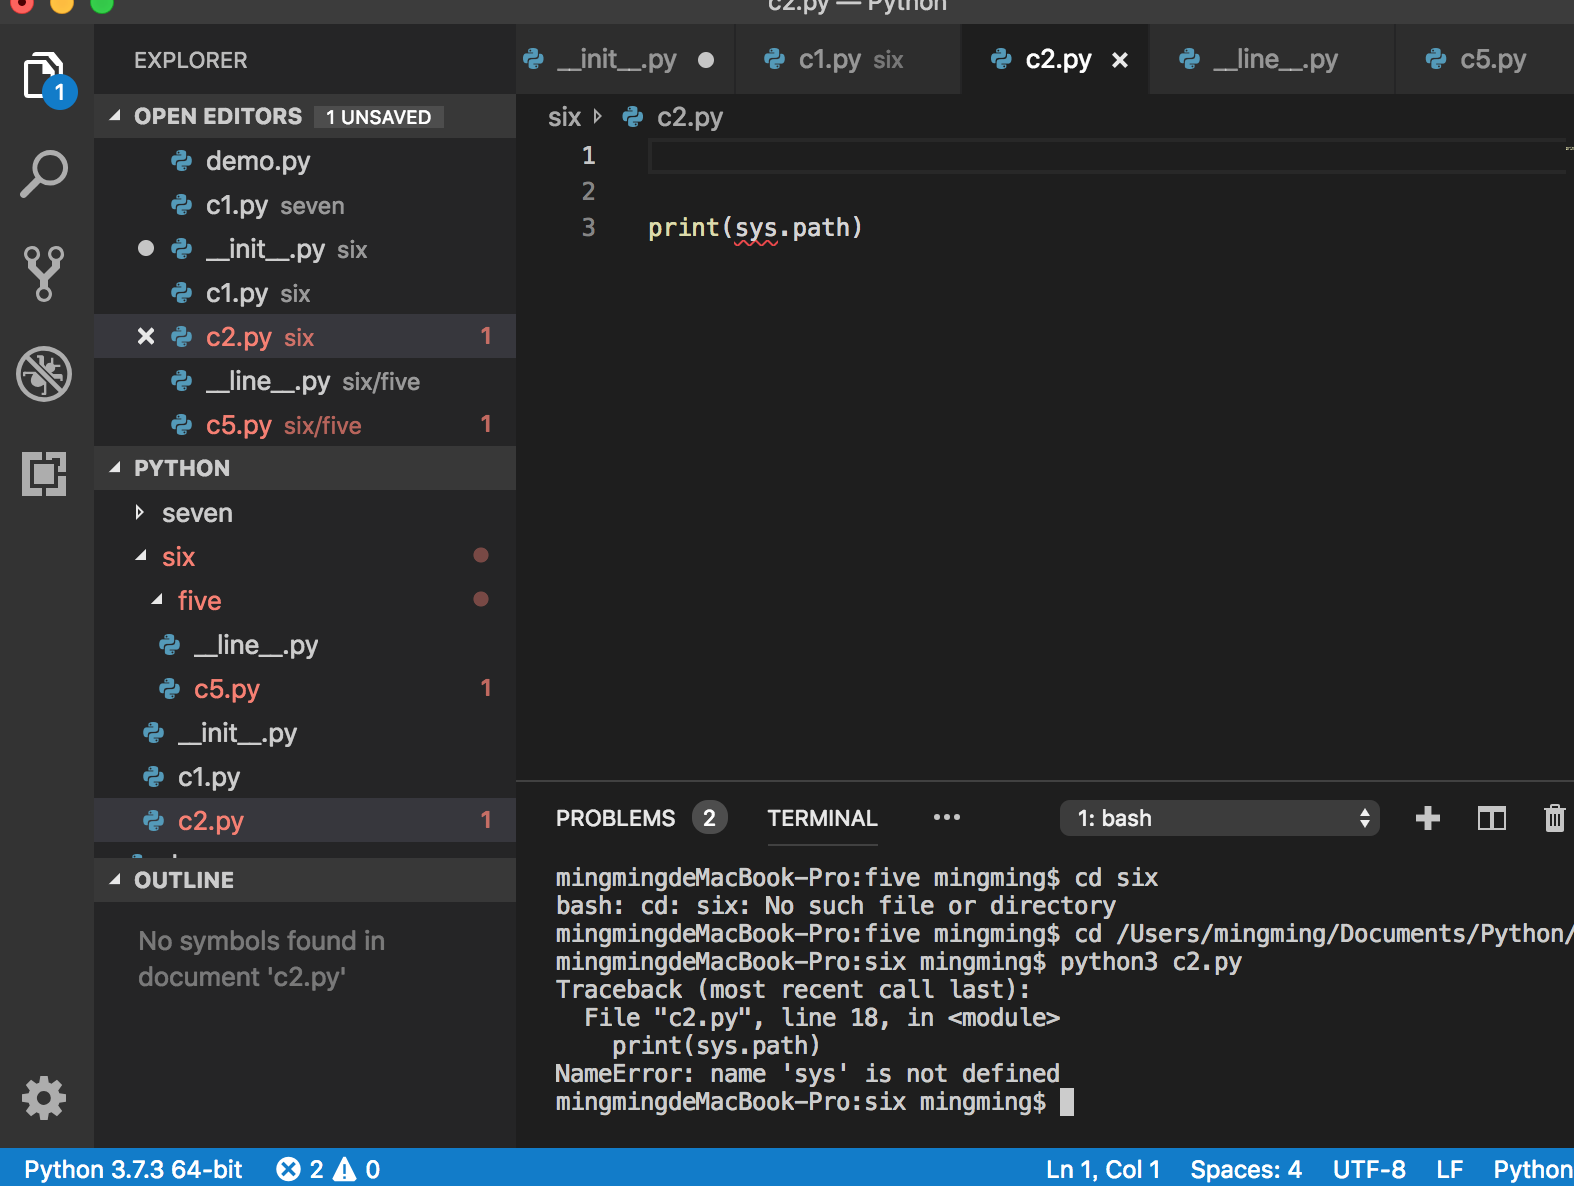Image resolution: width=1574 pixels, height=1186 pixels.
Task: Open the Problems panel tab
Action: [615, 818]
